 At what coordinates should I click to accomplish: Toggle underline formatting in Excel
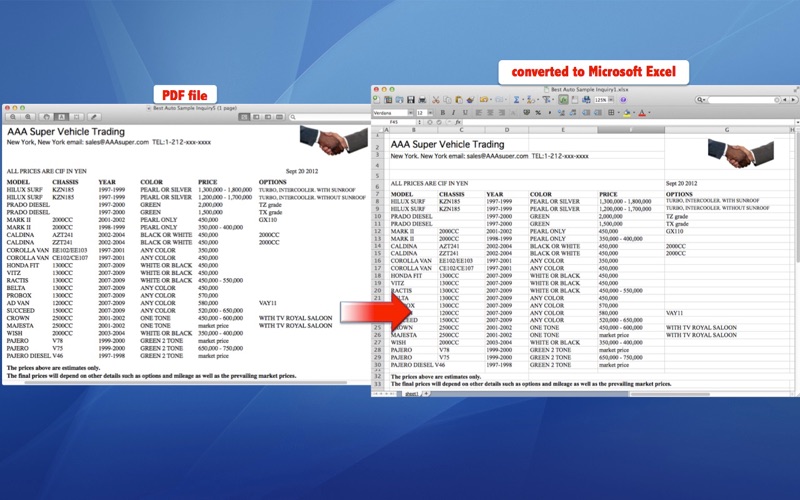[462, 113]
